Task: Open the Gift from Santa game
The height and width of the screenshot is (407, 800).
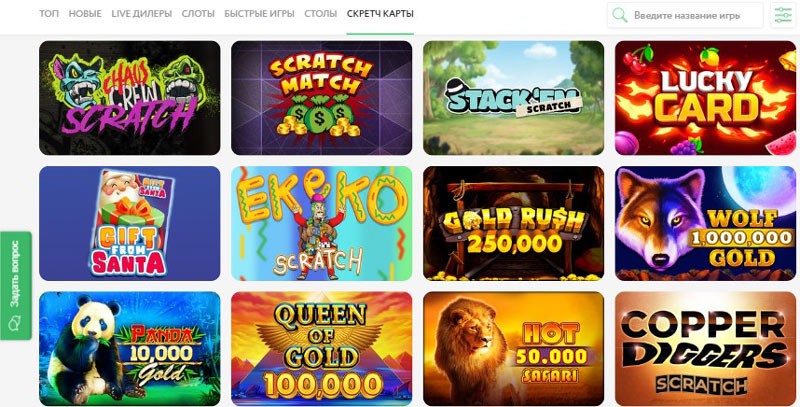Action: [x=130, y=223]
